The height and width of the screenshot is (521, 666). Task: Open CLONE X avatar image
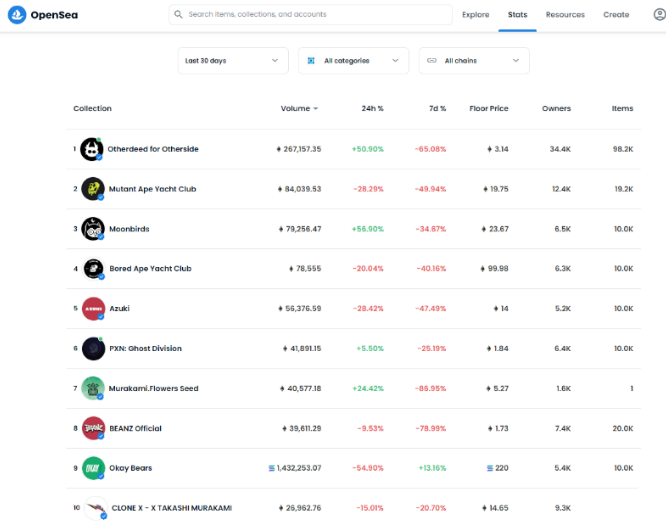96,508
